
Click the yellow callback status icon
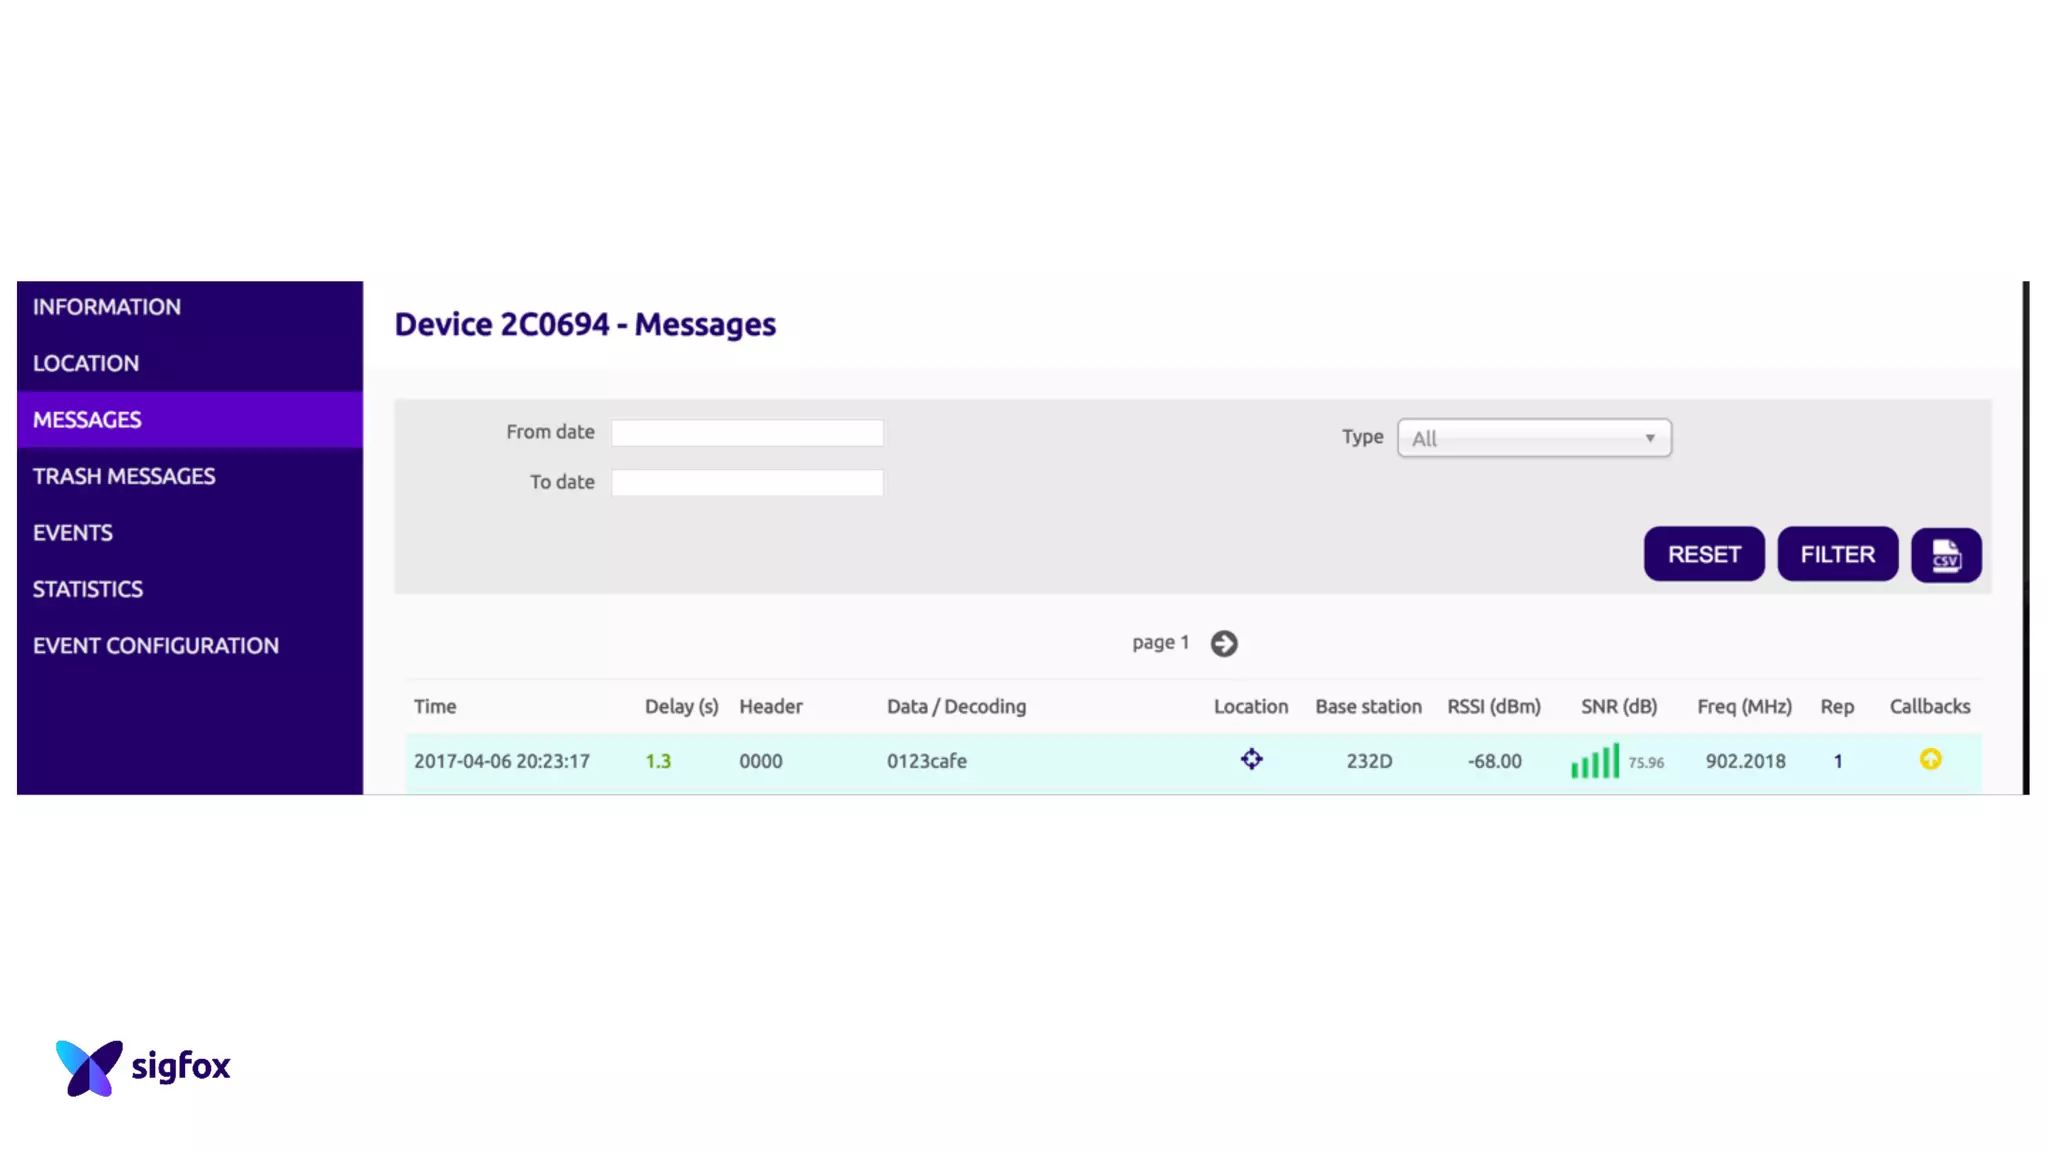[1930, 760]
